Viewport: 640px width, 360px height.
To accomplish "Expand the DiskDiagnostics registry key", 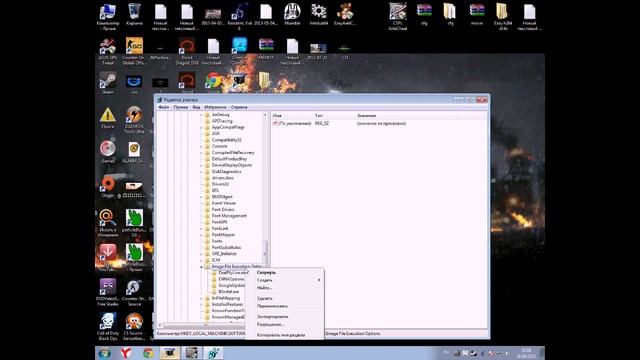I will (x=202, y=171).
